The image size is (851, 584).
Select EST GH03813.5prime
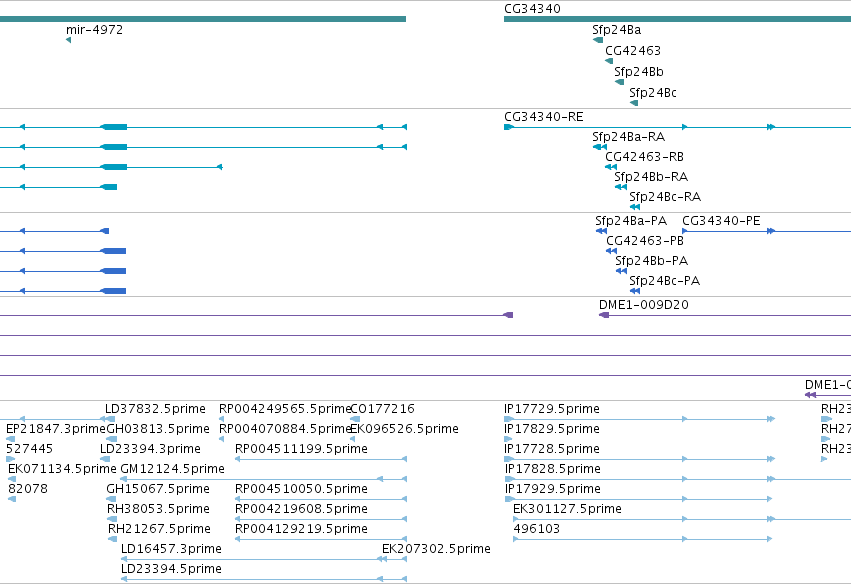click(158, 429)
